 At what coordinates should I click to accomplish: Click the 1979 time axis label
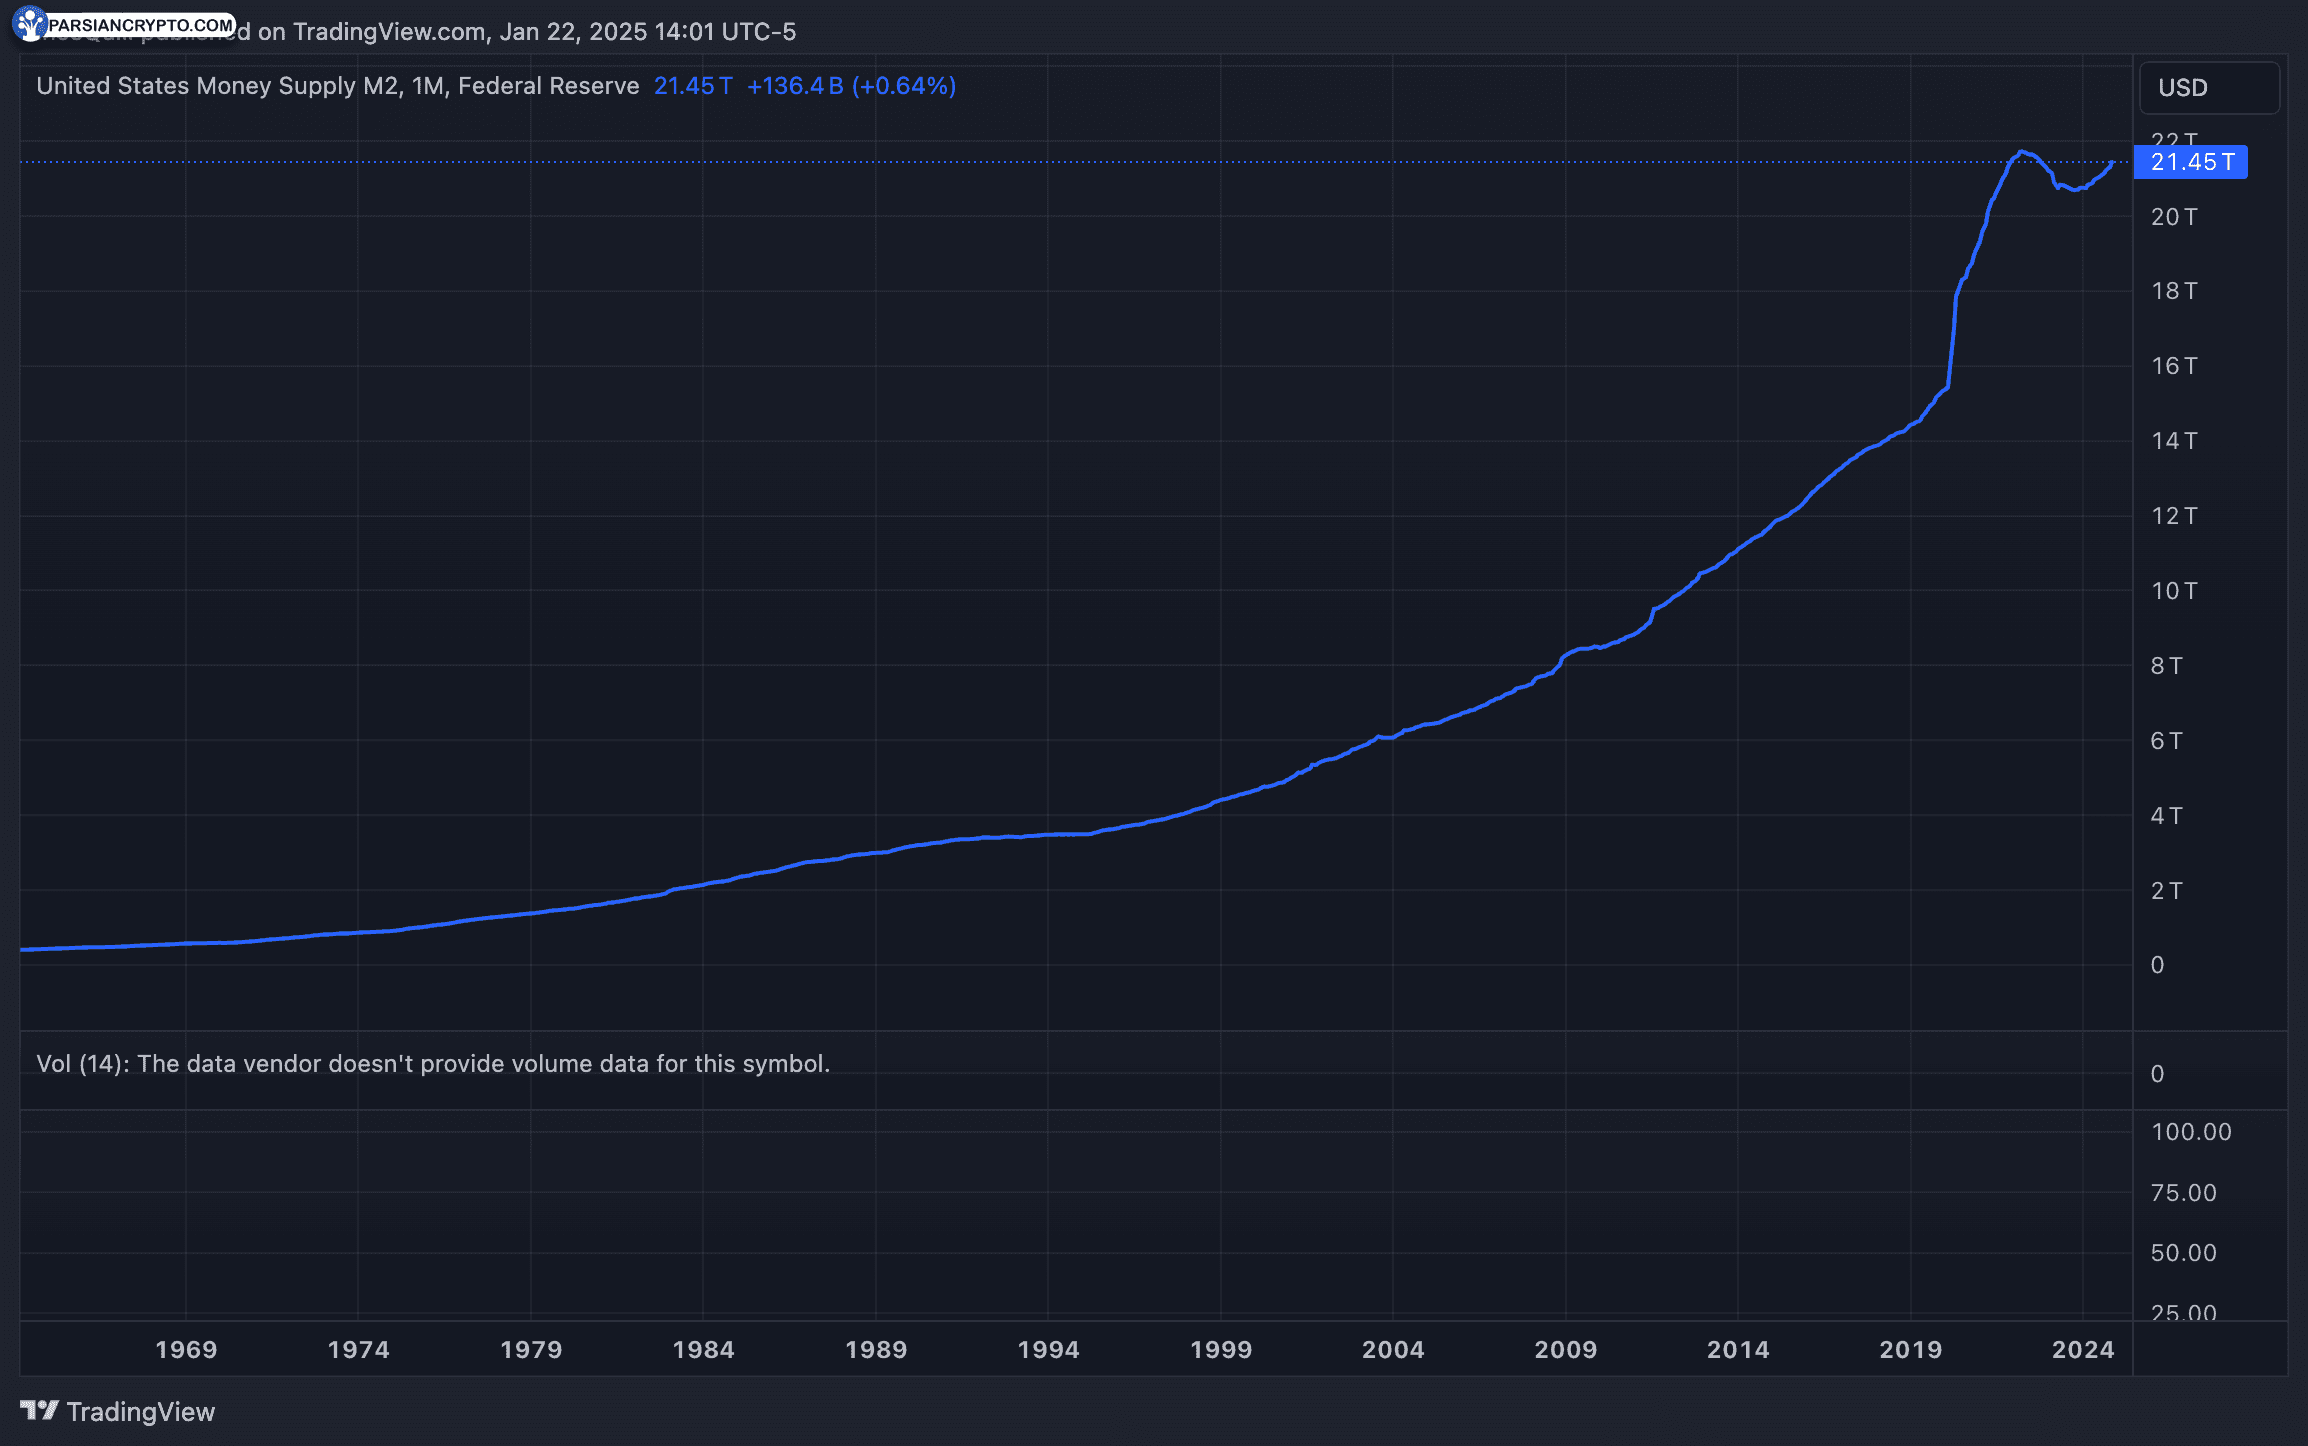click(x=531, y=1349)
